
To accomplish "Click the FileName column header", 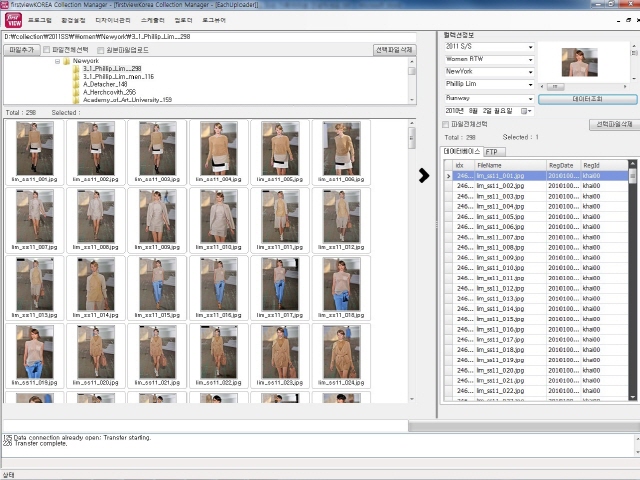I will [x=510, y=165].
